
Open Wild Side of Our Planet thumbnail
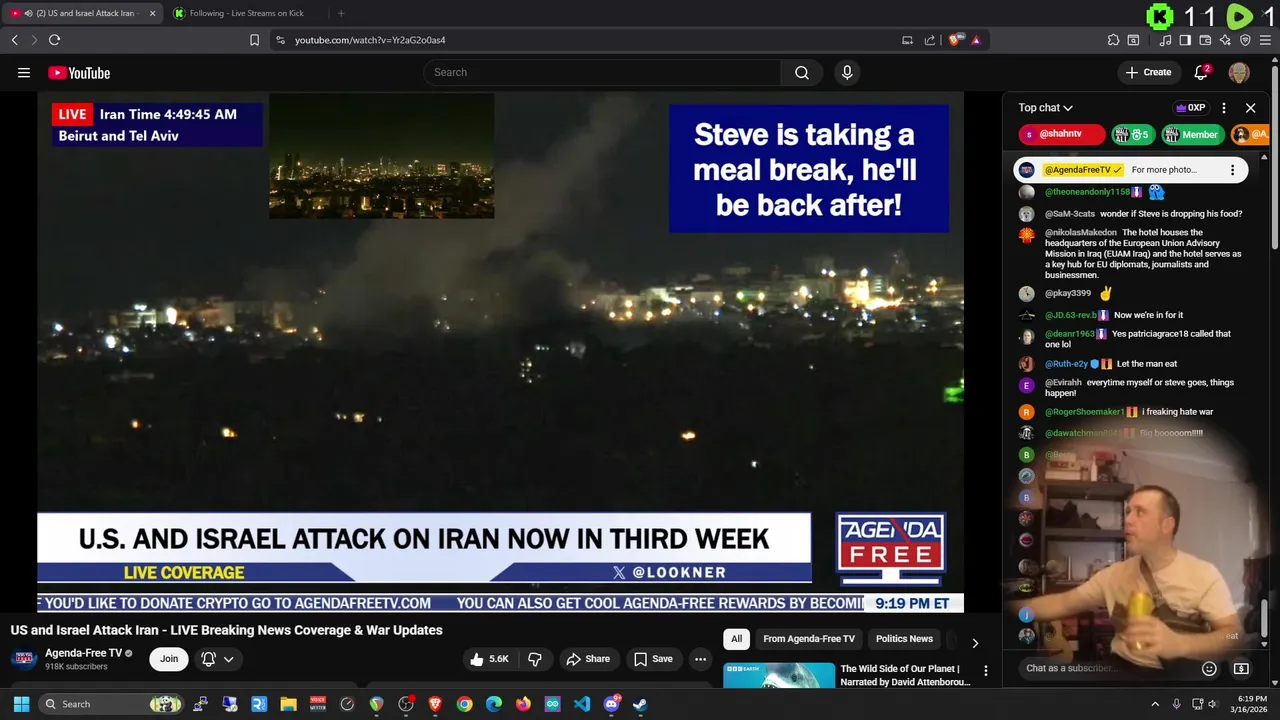click(x=779, y=675)
